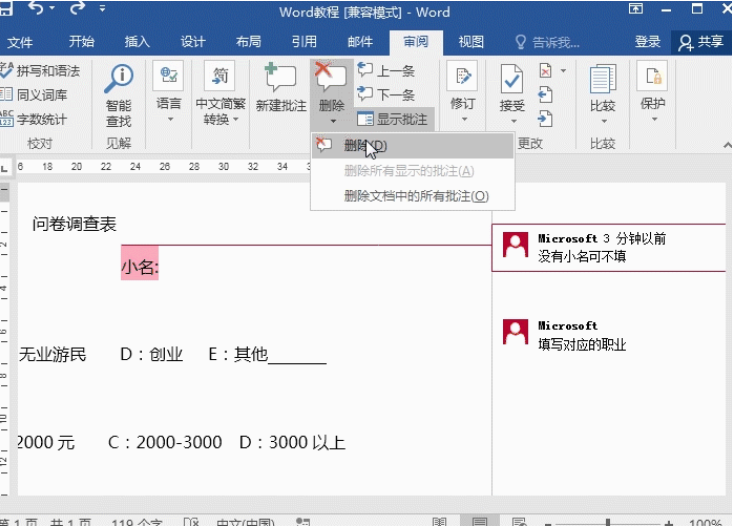Image resolution: width=732 pixels, height=530 pixels.
Task: Click the status bar zoom slider
Action: [608, 524]
